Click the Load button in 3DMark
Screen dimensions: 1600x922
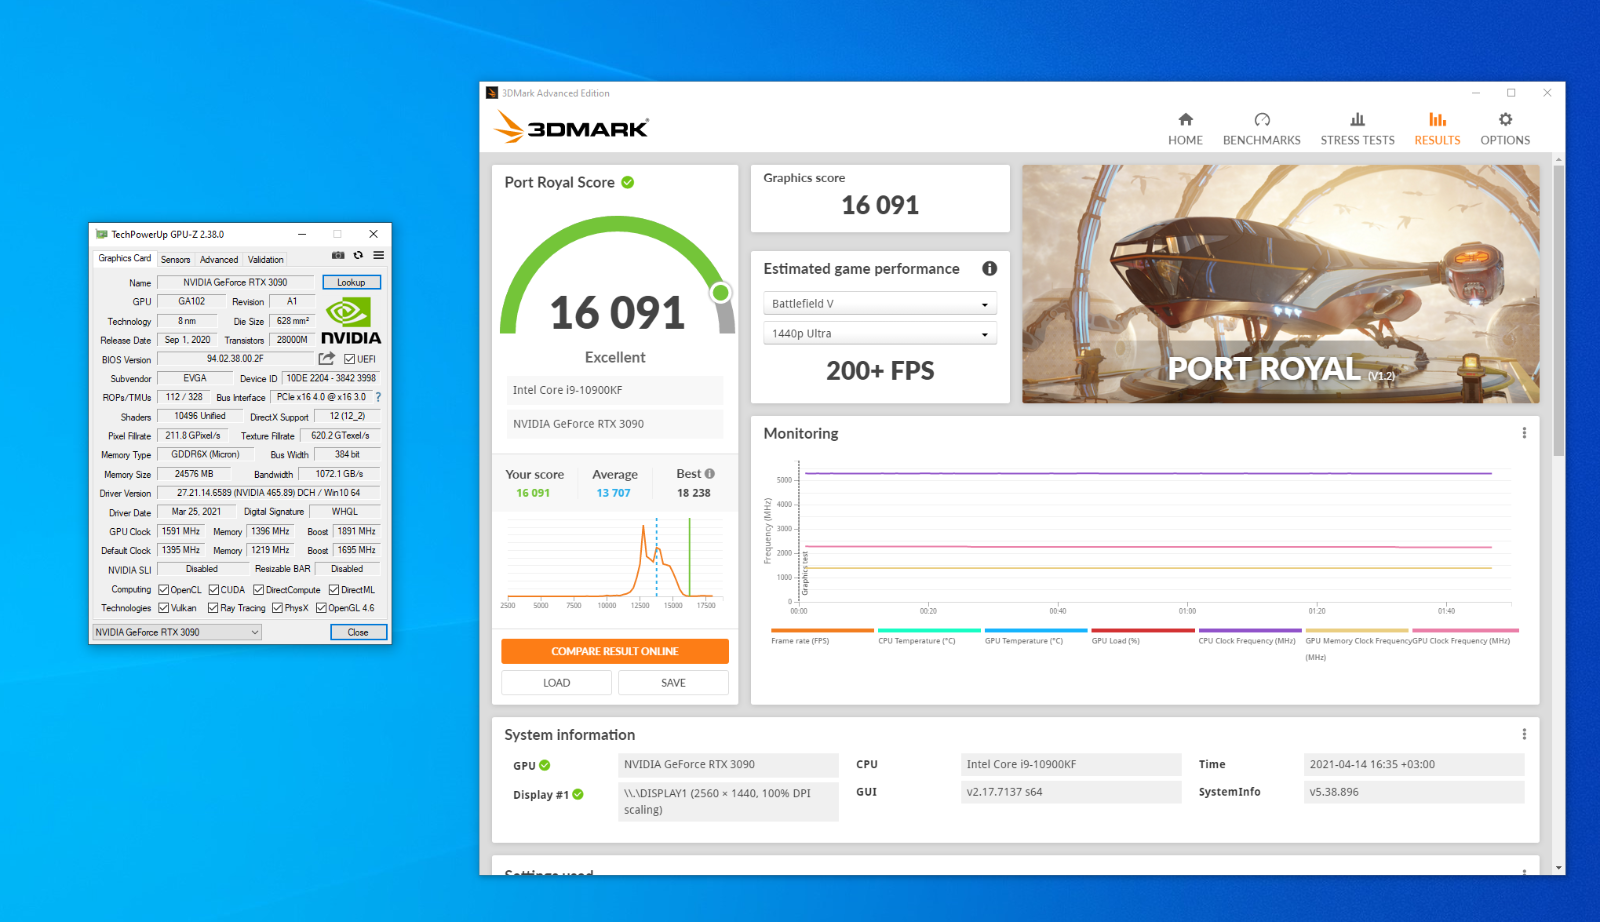click(x=557, y=683)
